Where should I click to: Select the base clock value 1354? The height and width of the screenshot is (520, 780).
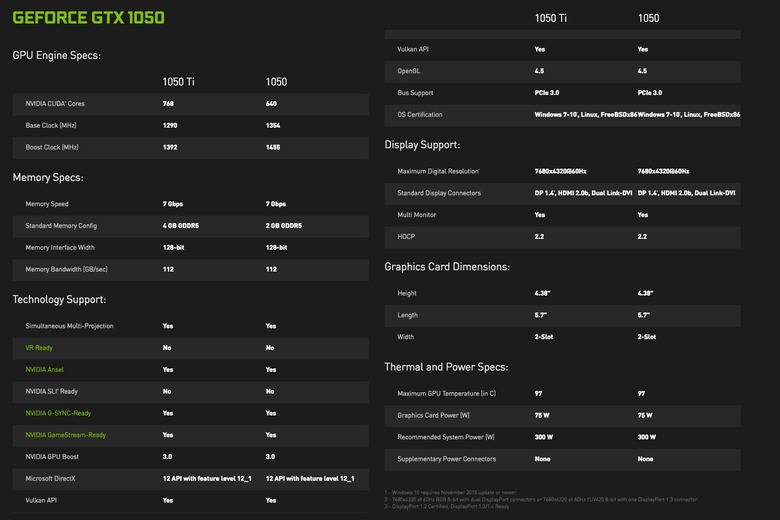pyautogui.click(x=273, y=125)
